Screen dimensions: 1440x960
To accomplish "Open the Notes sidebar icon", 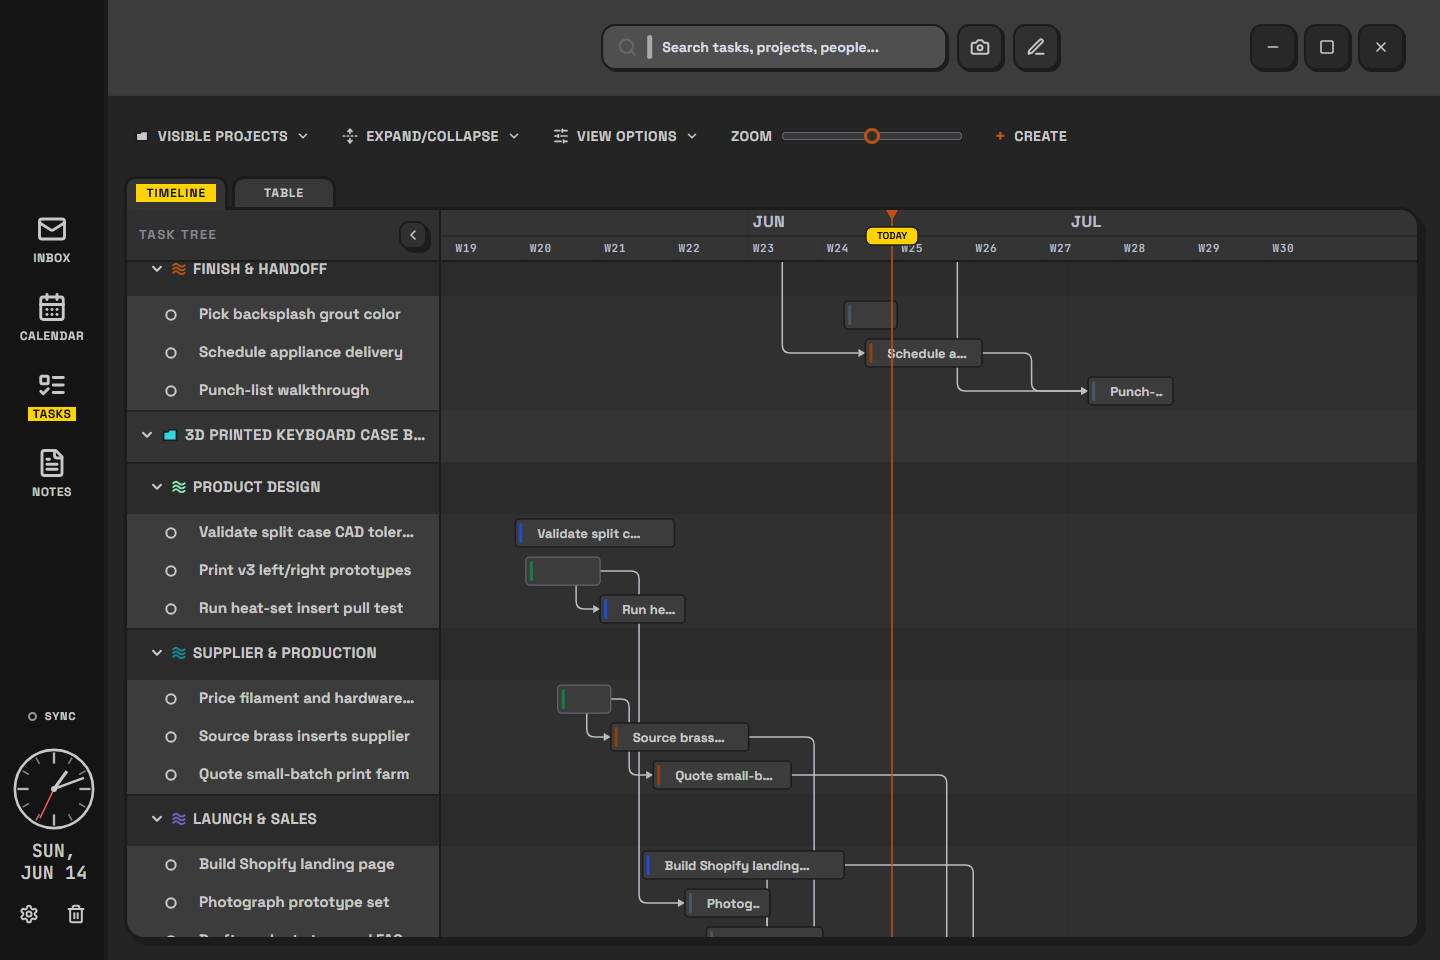I will click(52, 463).
